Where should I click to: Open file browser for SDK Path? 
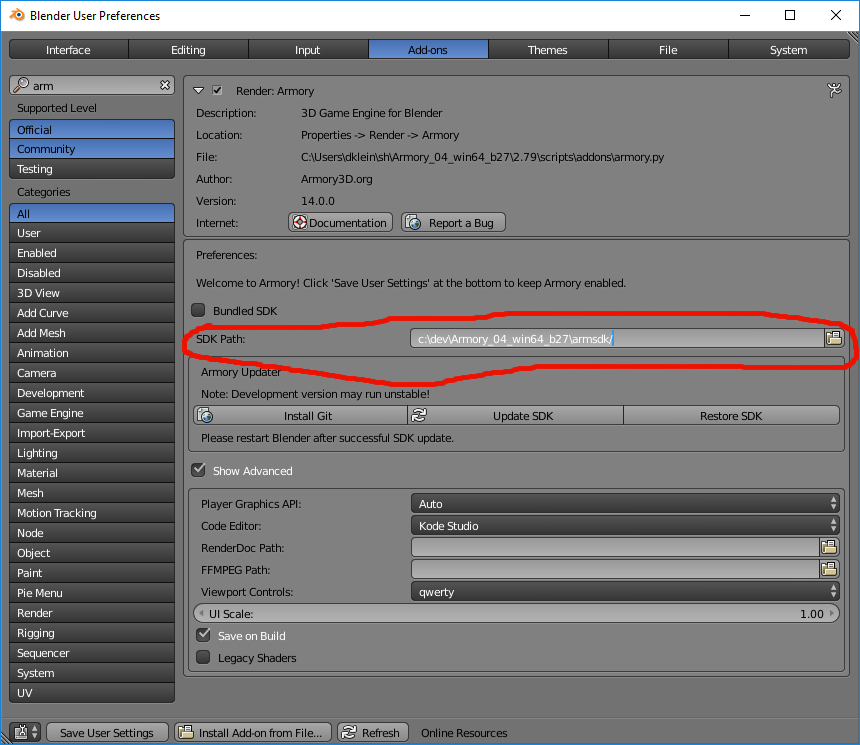pos(833,337)
